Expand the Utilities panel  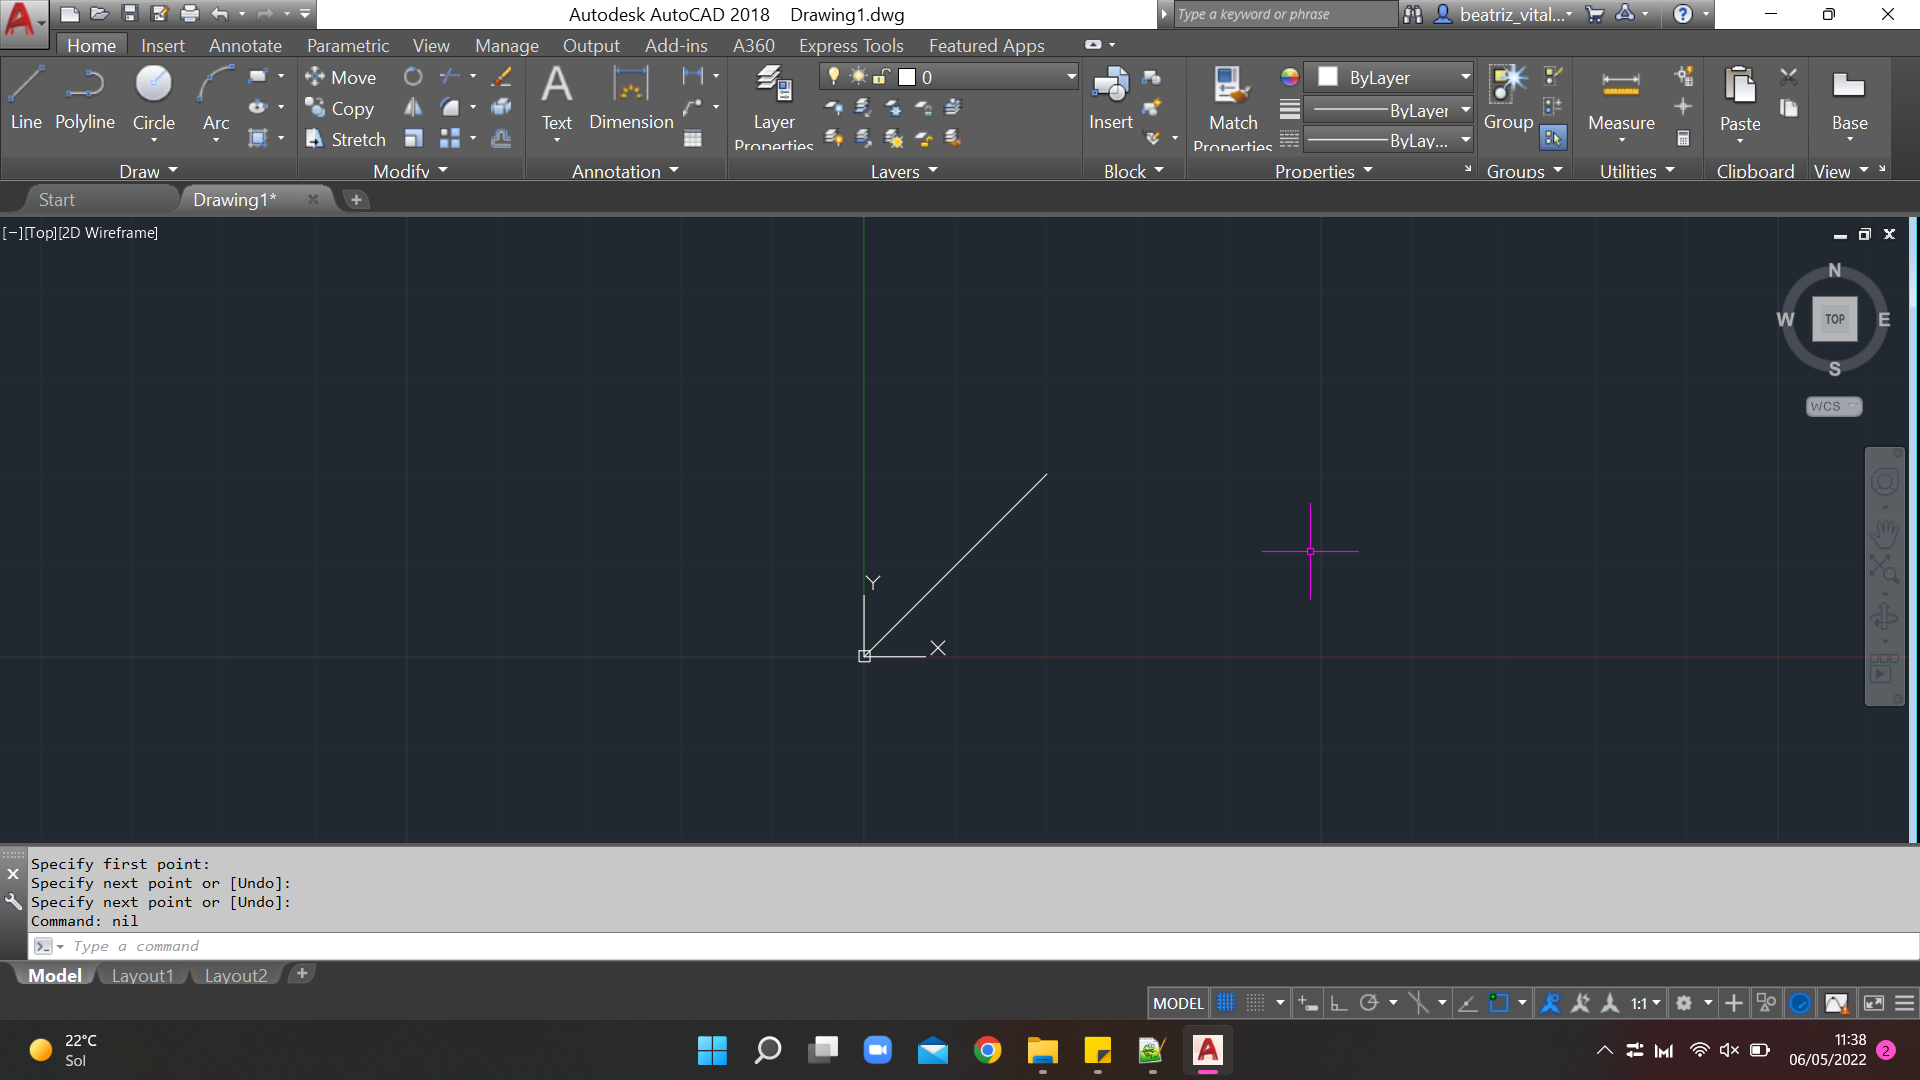click(1637, 171)
